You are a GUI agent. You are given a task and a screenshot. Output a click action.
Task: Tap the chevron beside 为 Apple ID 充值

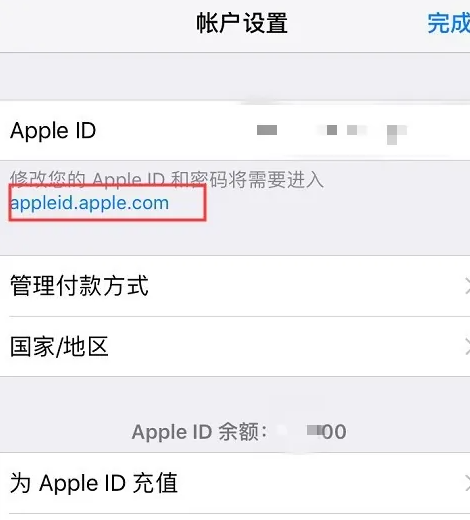tap(467, 483)
